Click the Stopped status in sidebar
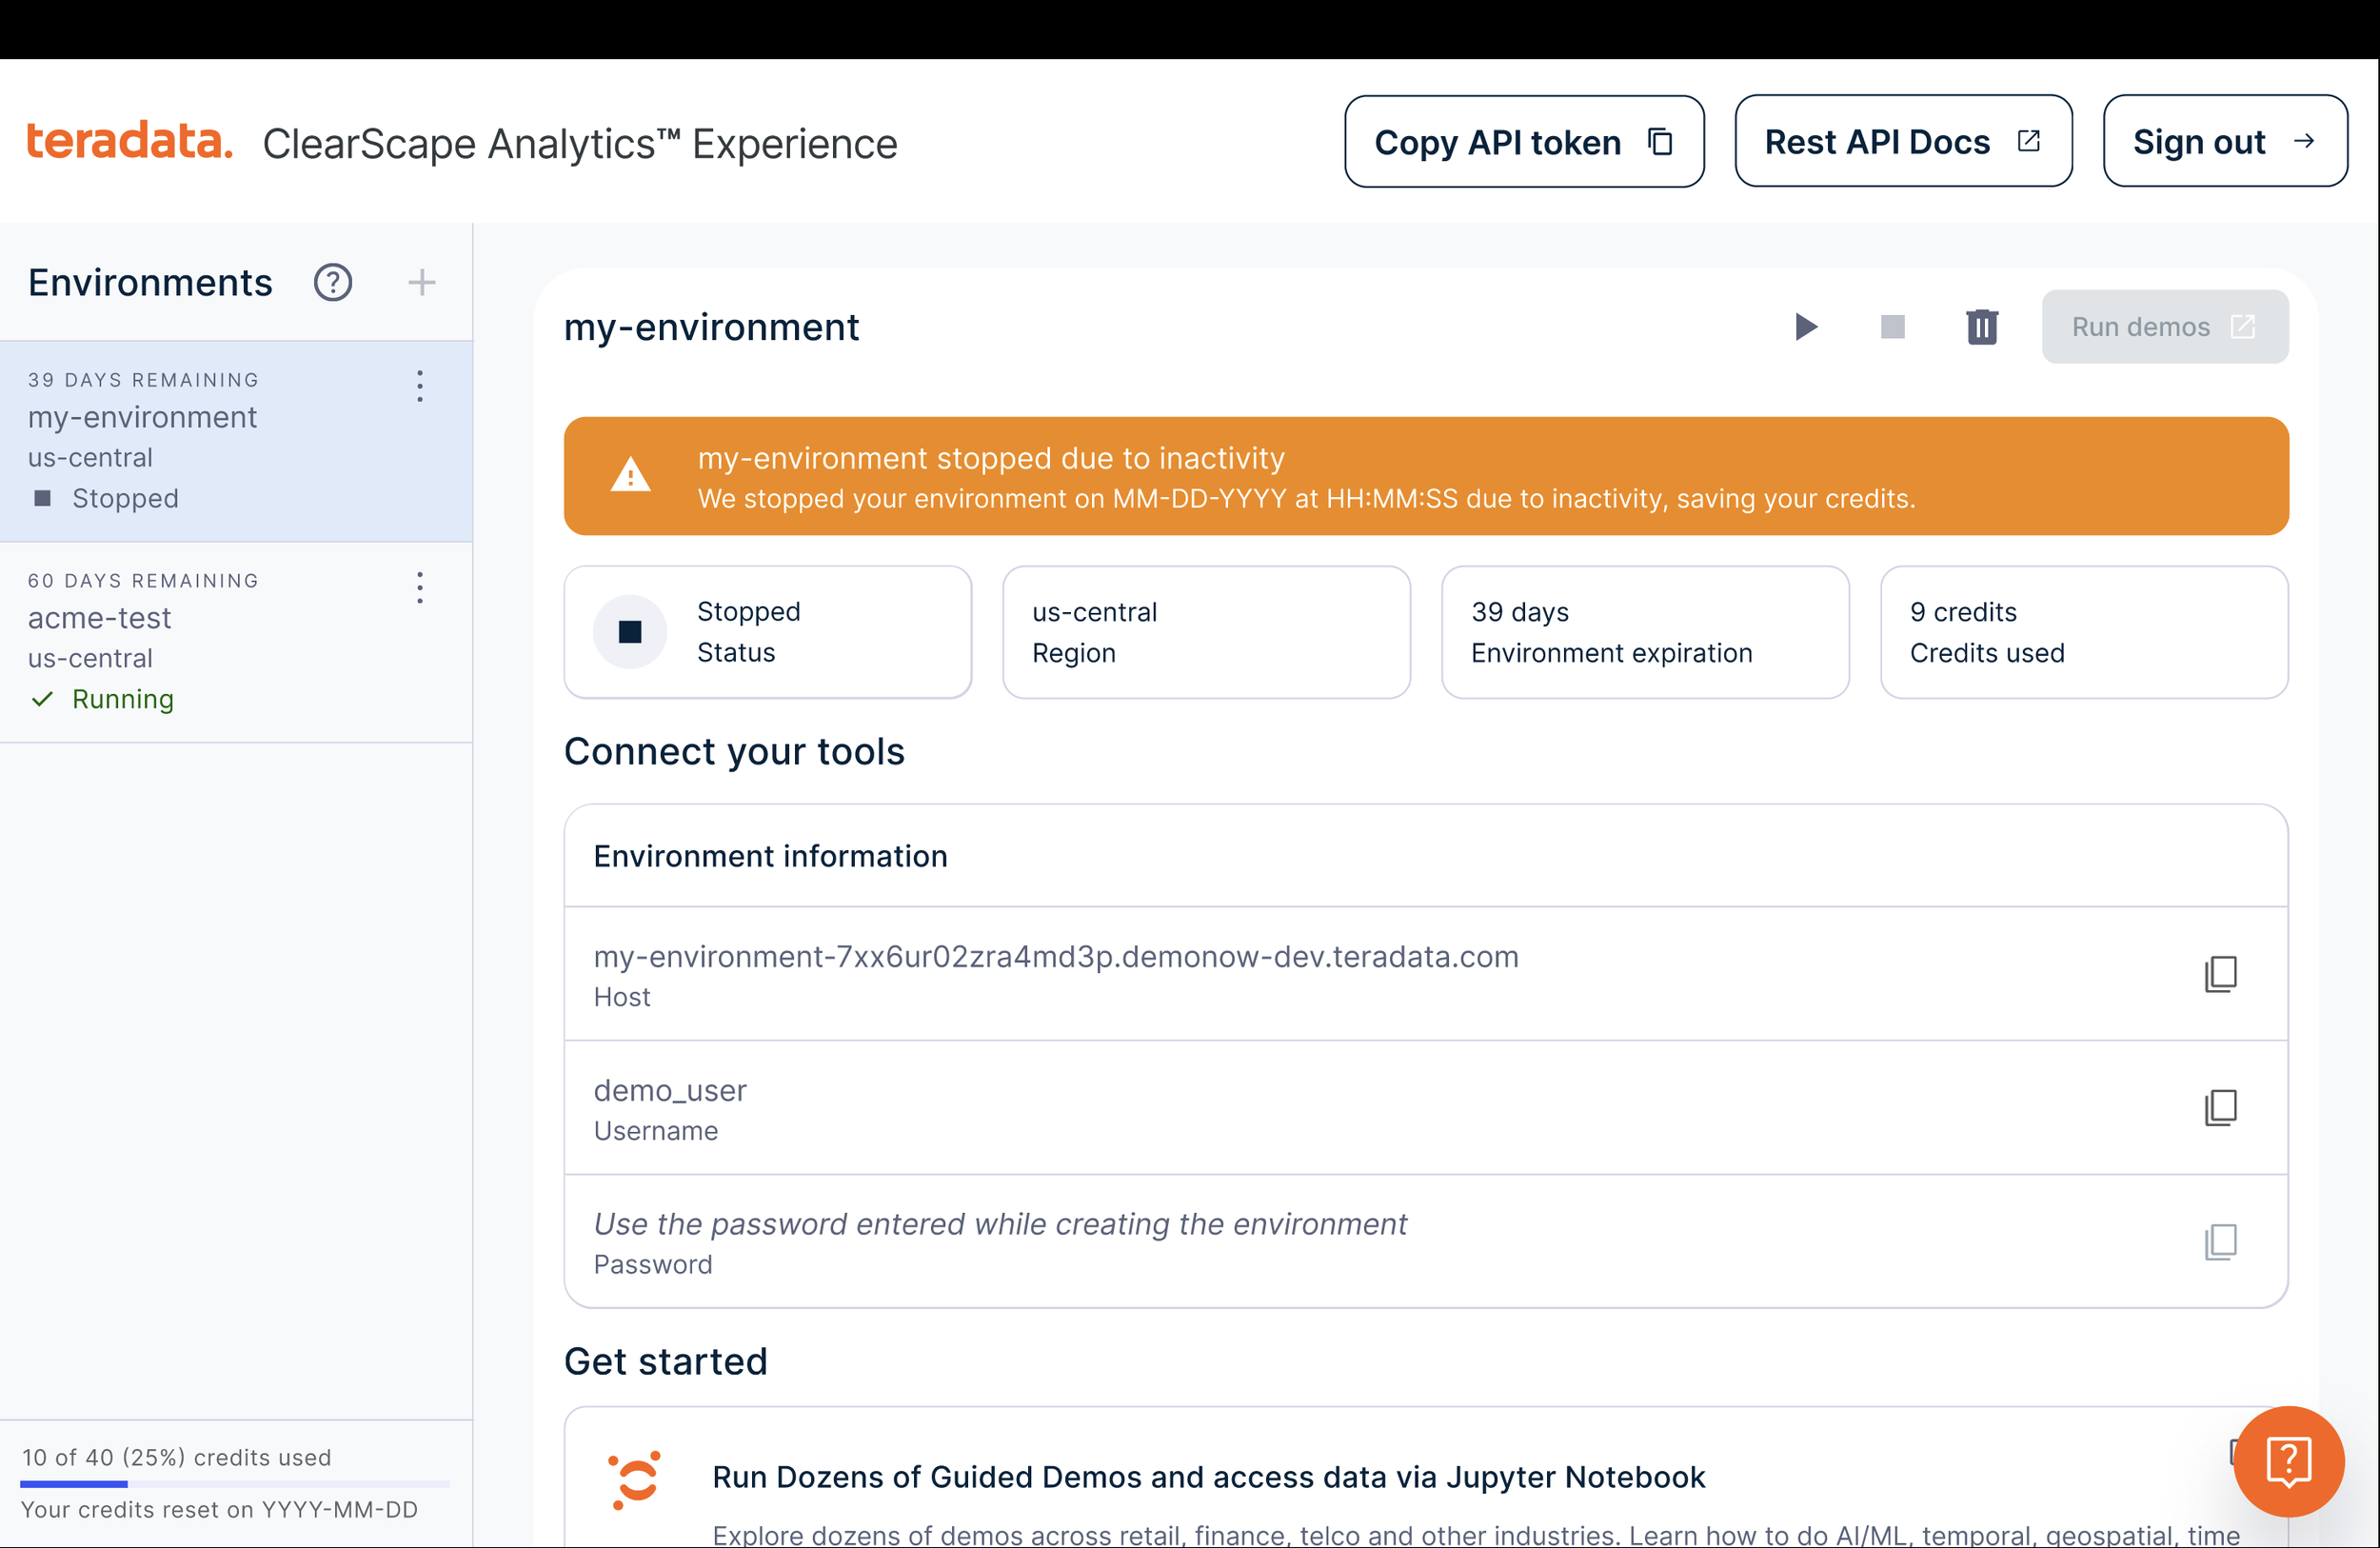Image resolution: width=2380 pixels, height=1548 pixels. (x=104, y=498)
